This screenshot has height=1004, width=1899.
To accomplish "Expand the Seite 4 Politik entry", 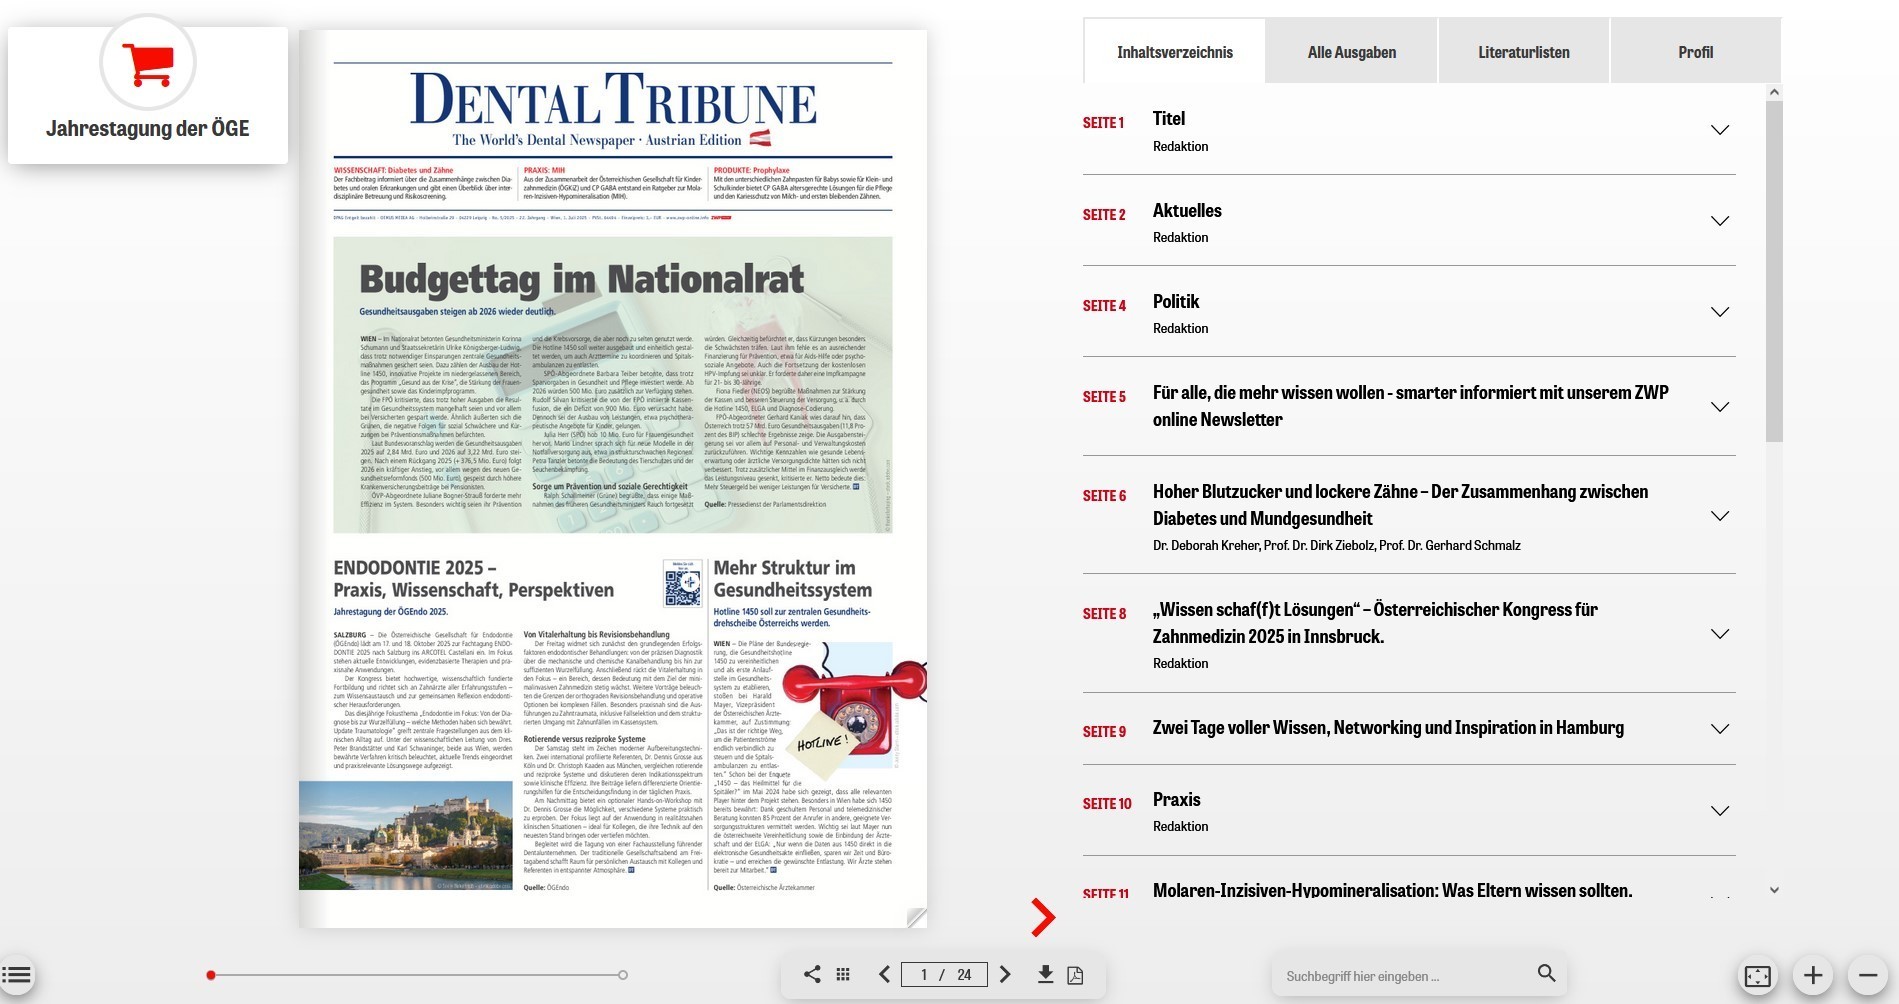I will coord(1720,312).
